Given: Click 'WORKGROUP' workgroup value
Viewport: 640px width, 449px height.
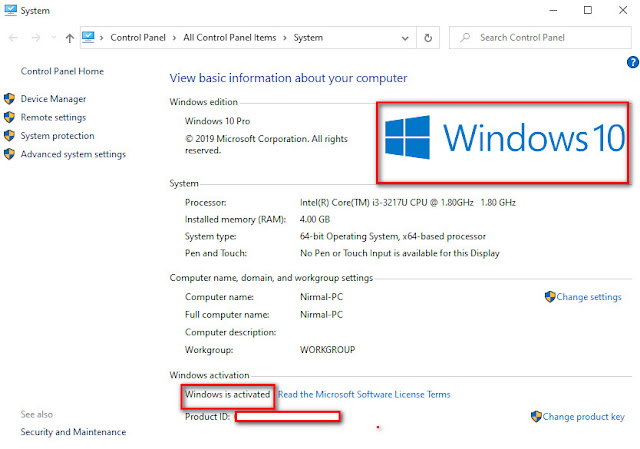Looking at the screenshot, I should [x=328, y=350].
